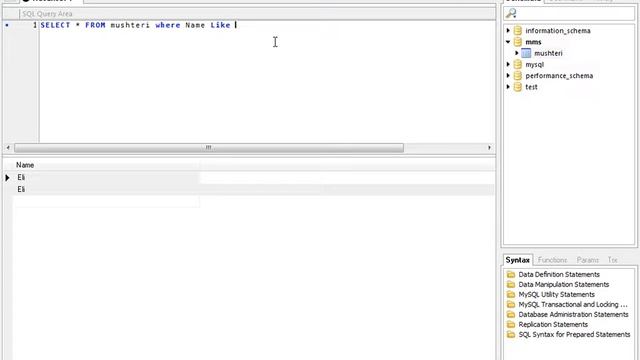Click the horizontal scrollbar thumb of query area

coord(209,148)
